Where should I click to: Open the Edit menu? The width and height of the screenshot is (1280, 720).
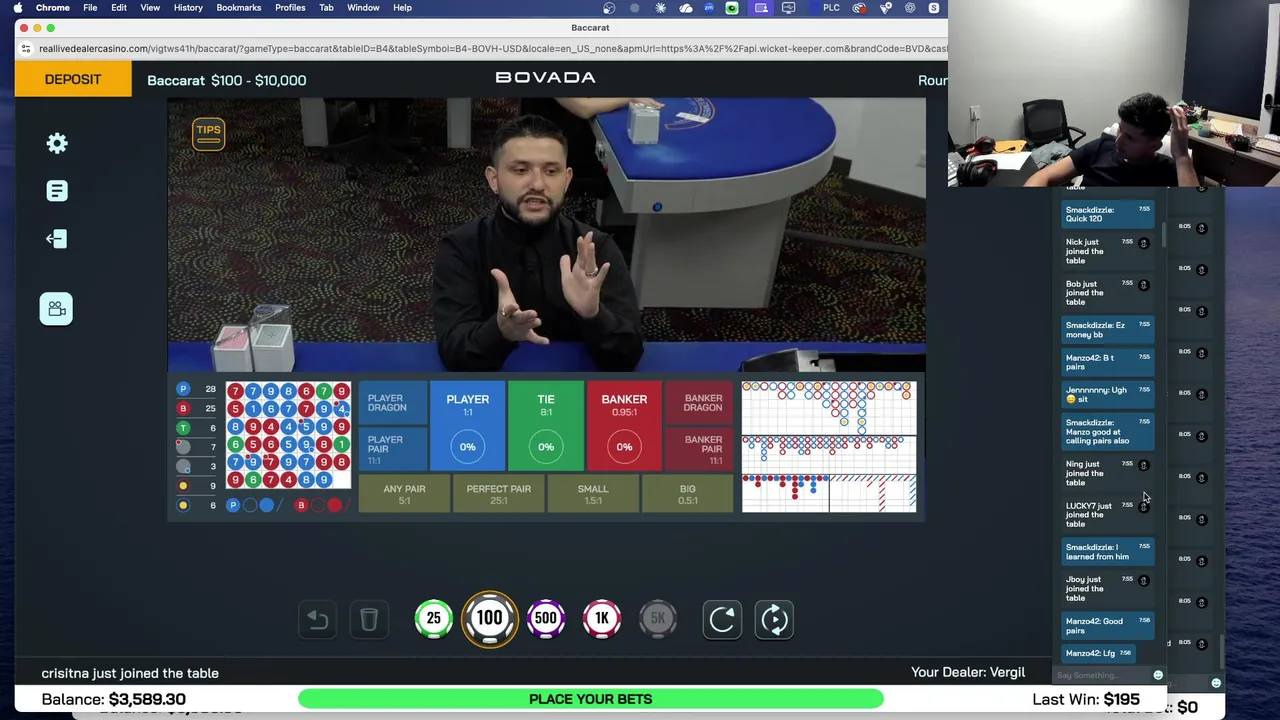coord(119,7)
